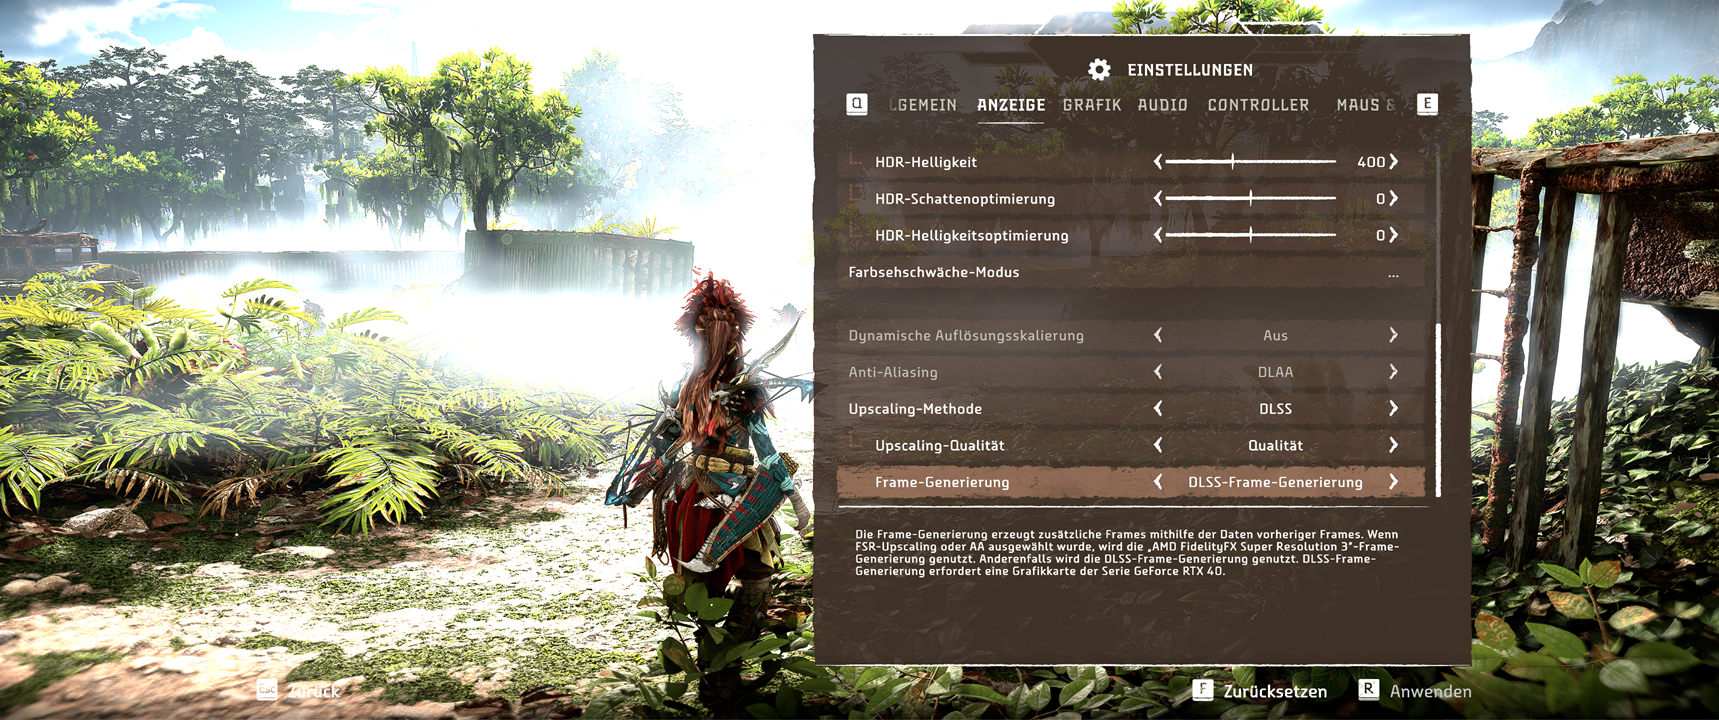Click the Q key icon for previous tab
1719x720 pixels.
[x=857, y=104]
